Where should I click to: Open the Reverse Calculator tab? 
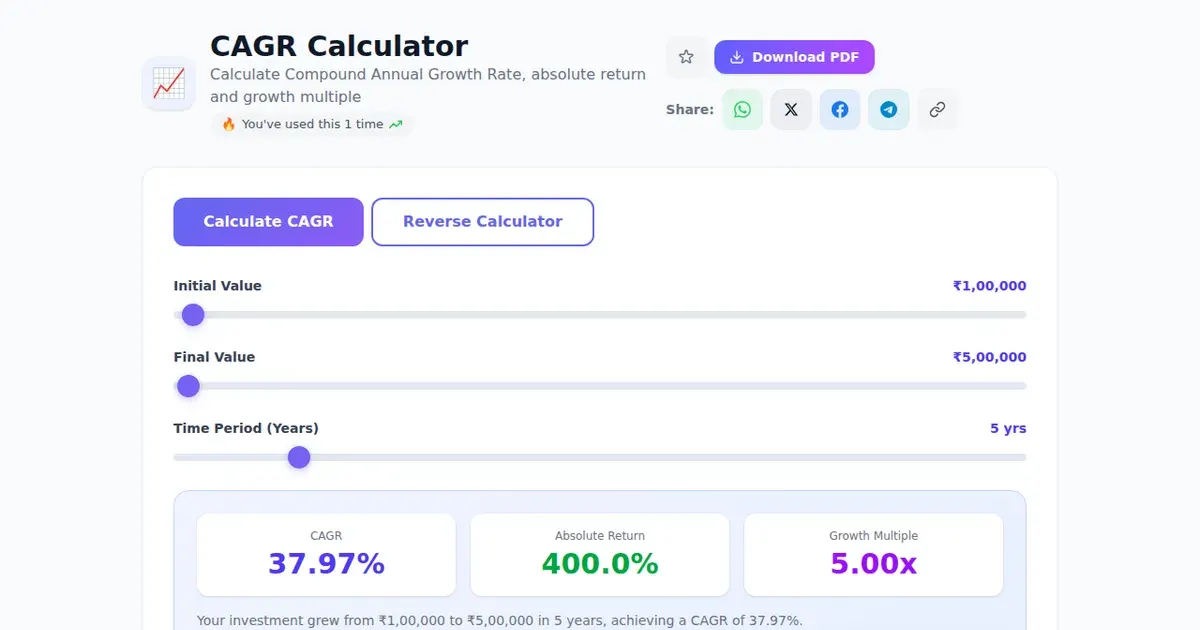point(483,222)
